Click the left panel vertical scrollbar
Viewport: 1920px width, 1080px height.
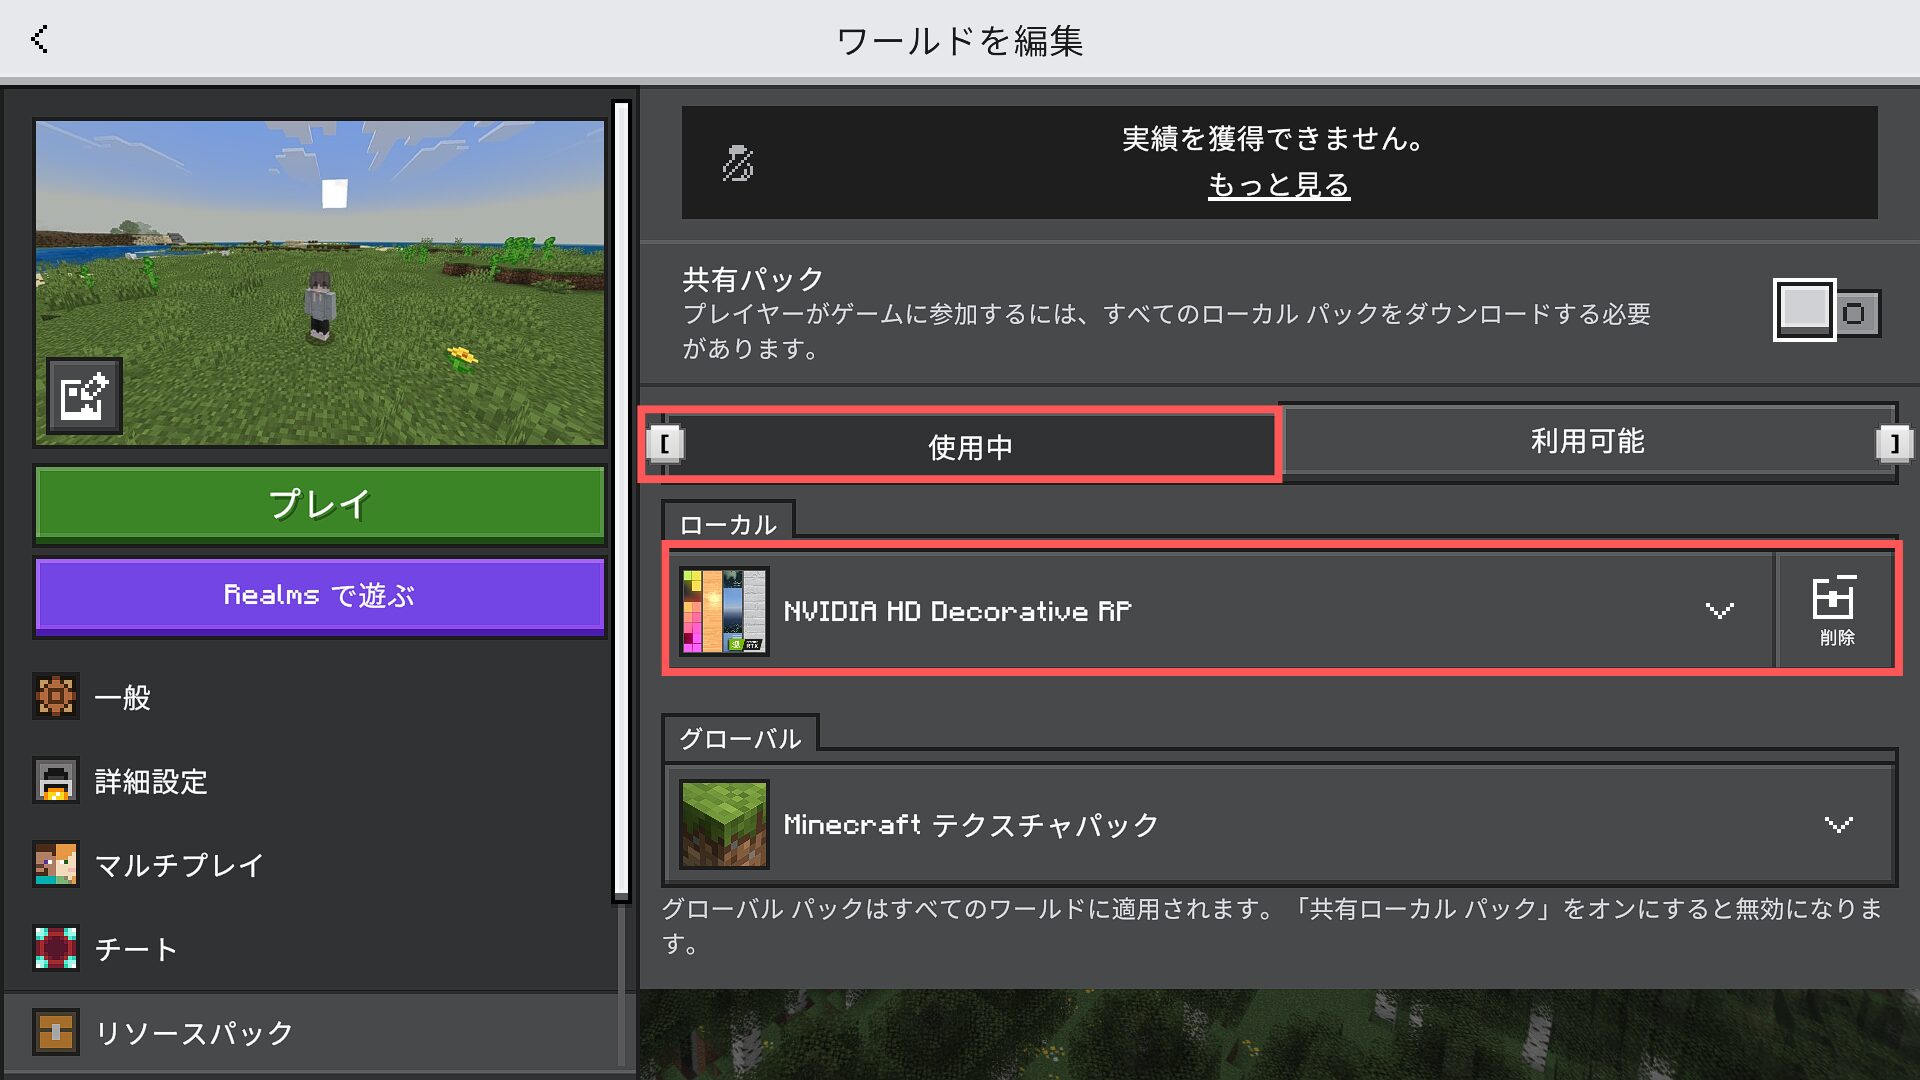tap(621, 500)
